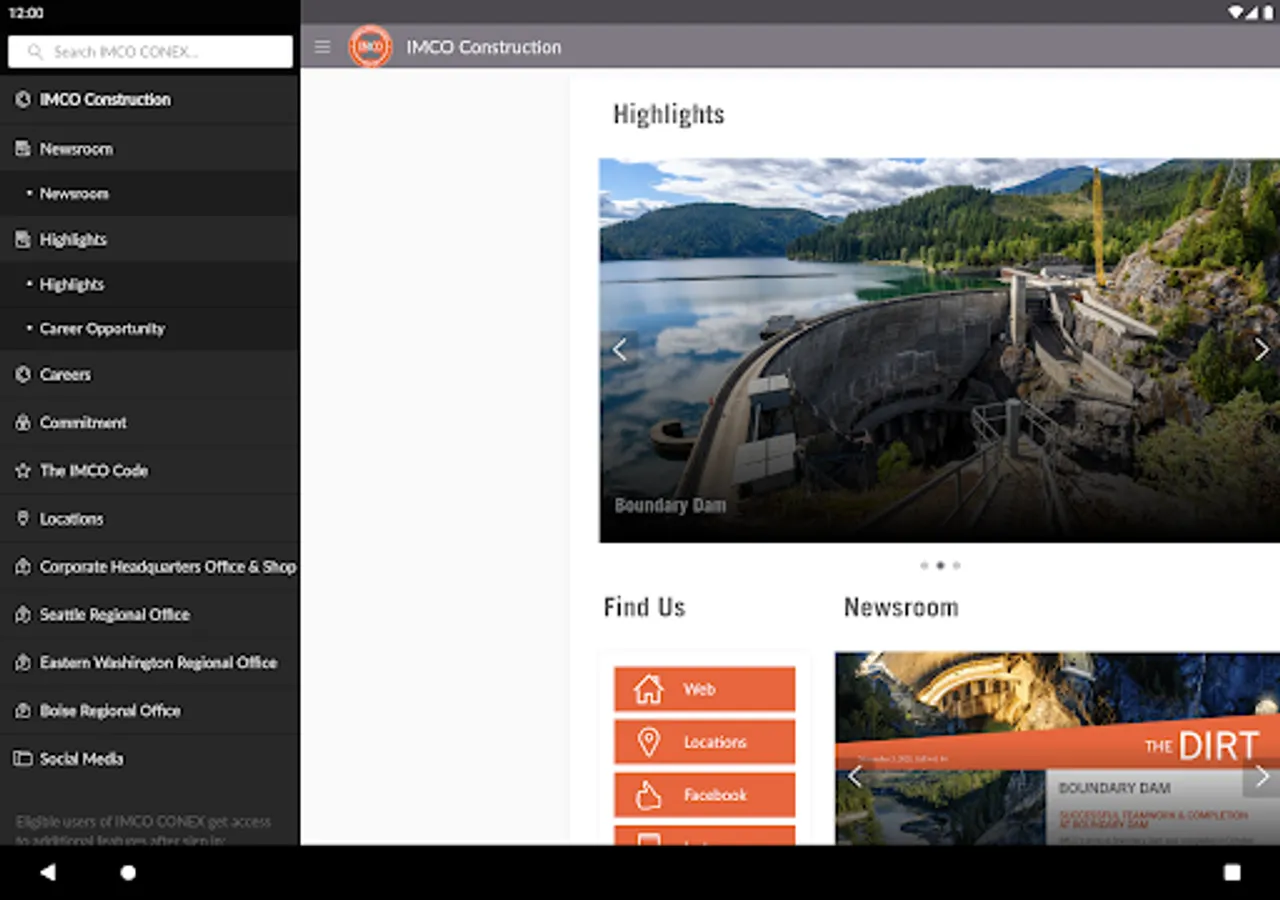Click the orange Facebook button

705,795
